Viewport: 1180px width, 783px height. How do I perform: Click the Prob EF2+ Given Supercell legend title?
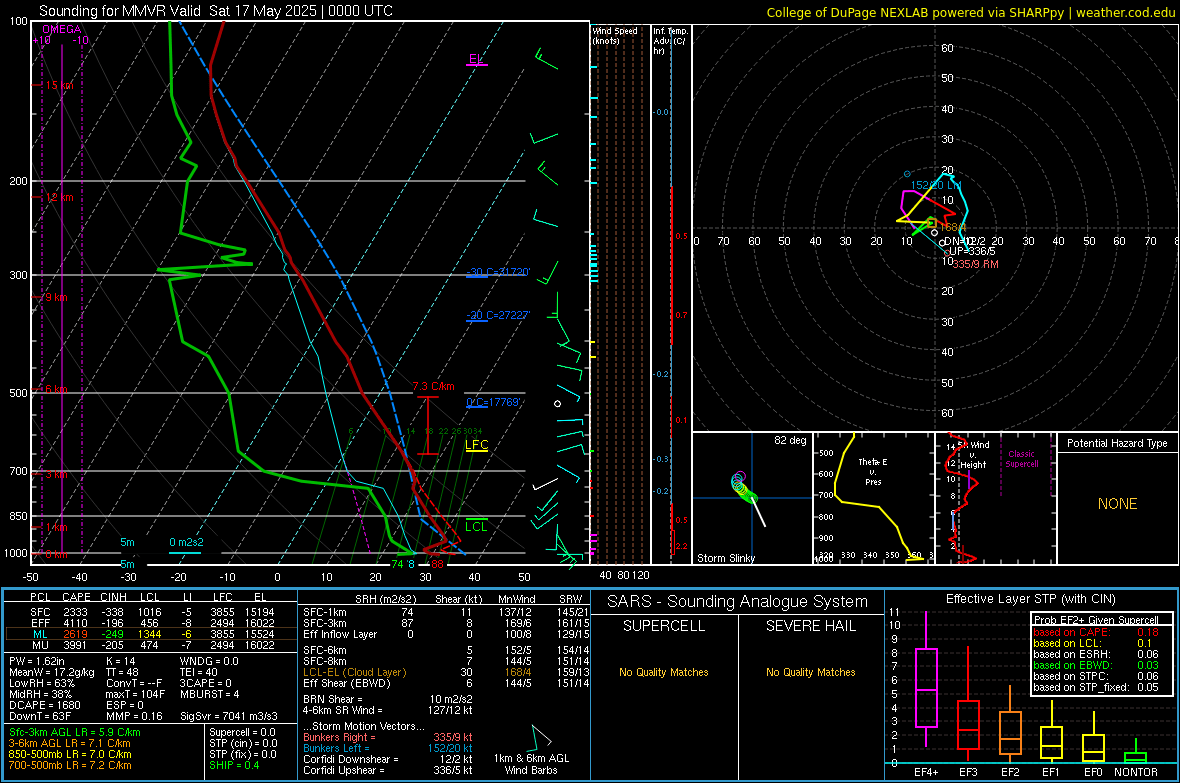click(x=1096, y=620)
